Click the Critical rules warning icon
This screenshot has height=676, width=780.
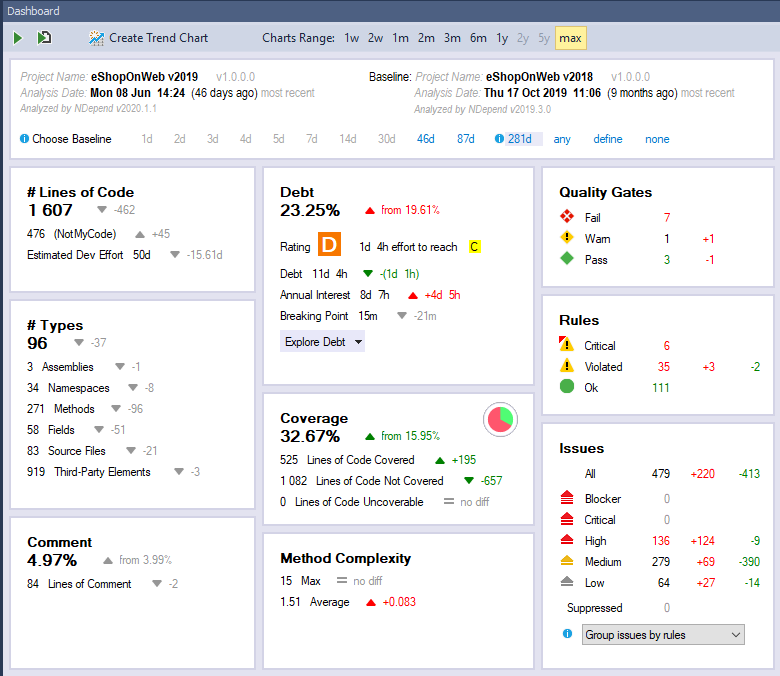(567, 346)
